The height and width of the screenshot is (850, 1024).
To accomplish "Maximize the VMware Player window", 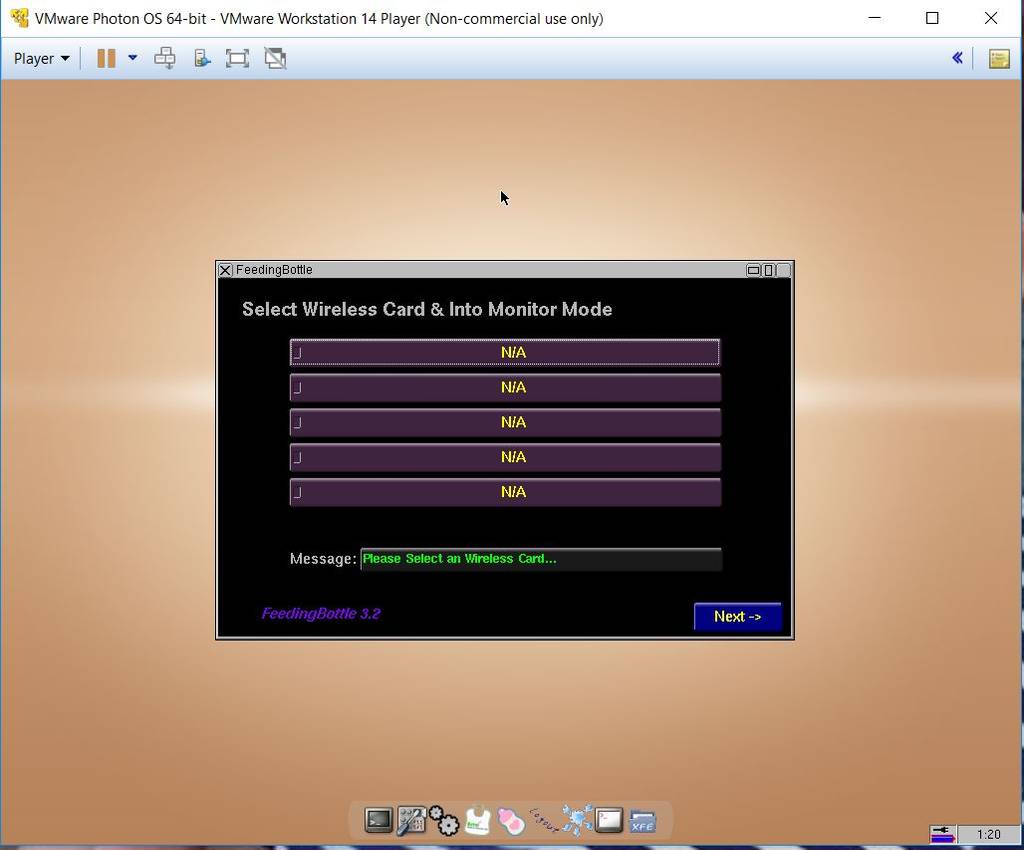I will pos(933,18).
